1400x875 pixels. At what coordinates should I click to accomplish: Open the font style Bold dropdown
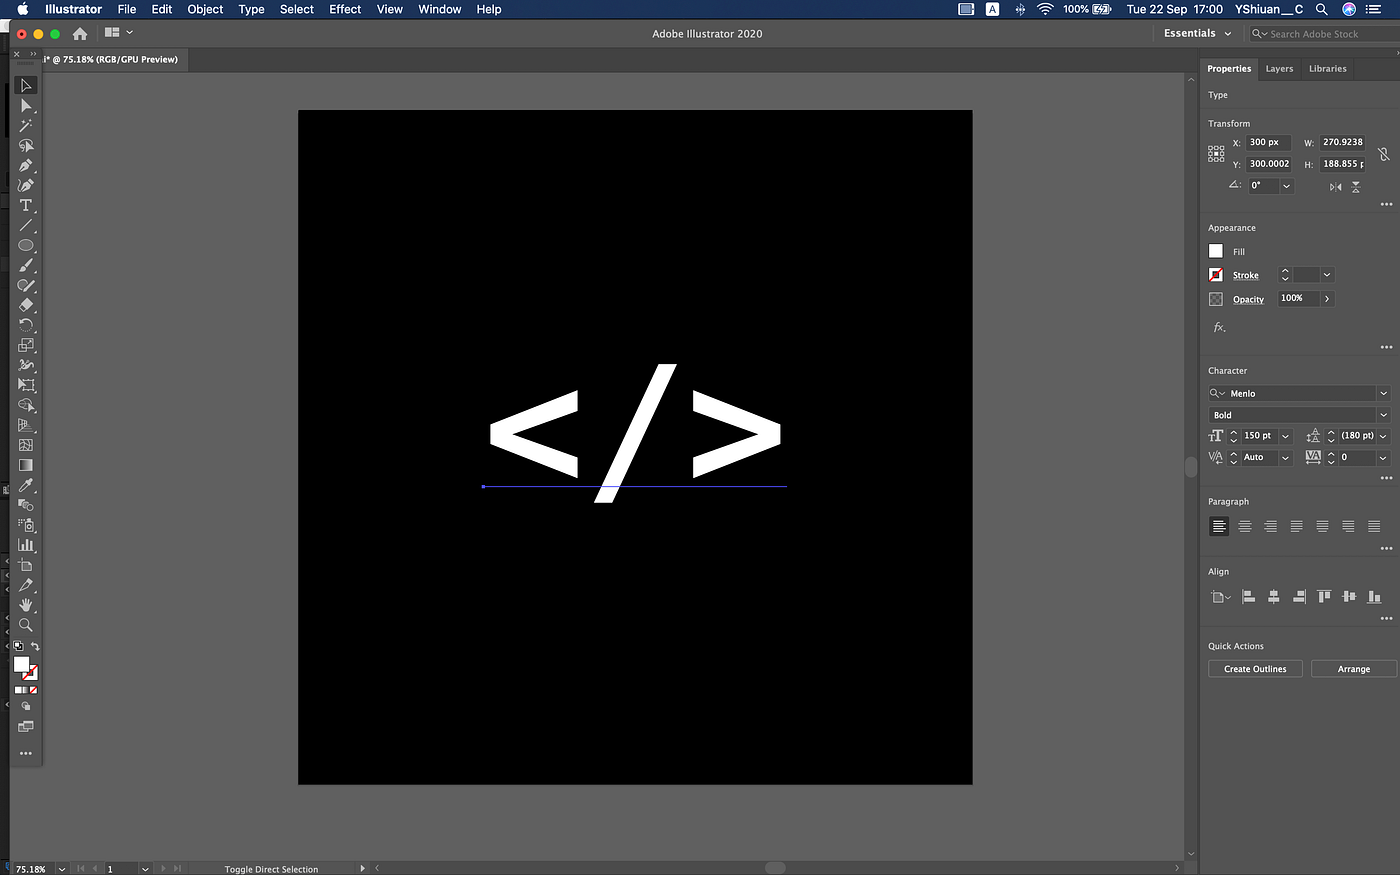tap(1383, 415)
